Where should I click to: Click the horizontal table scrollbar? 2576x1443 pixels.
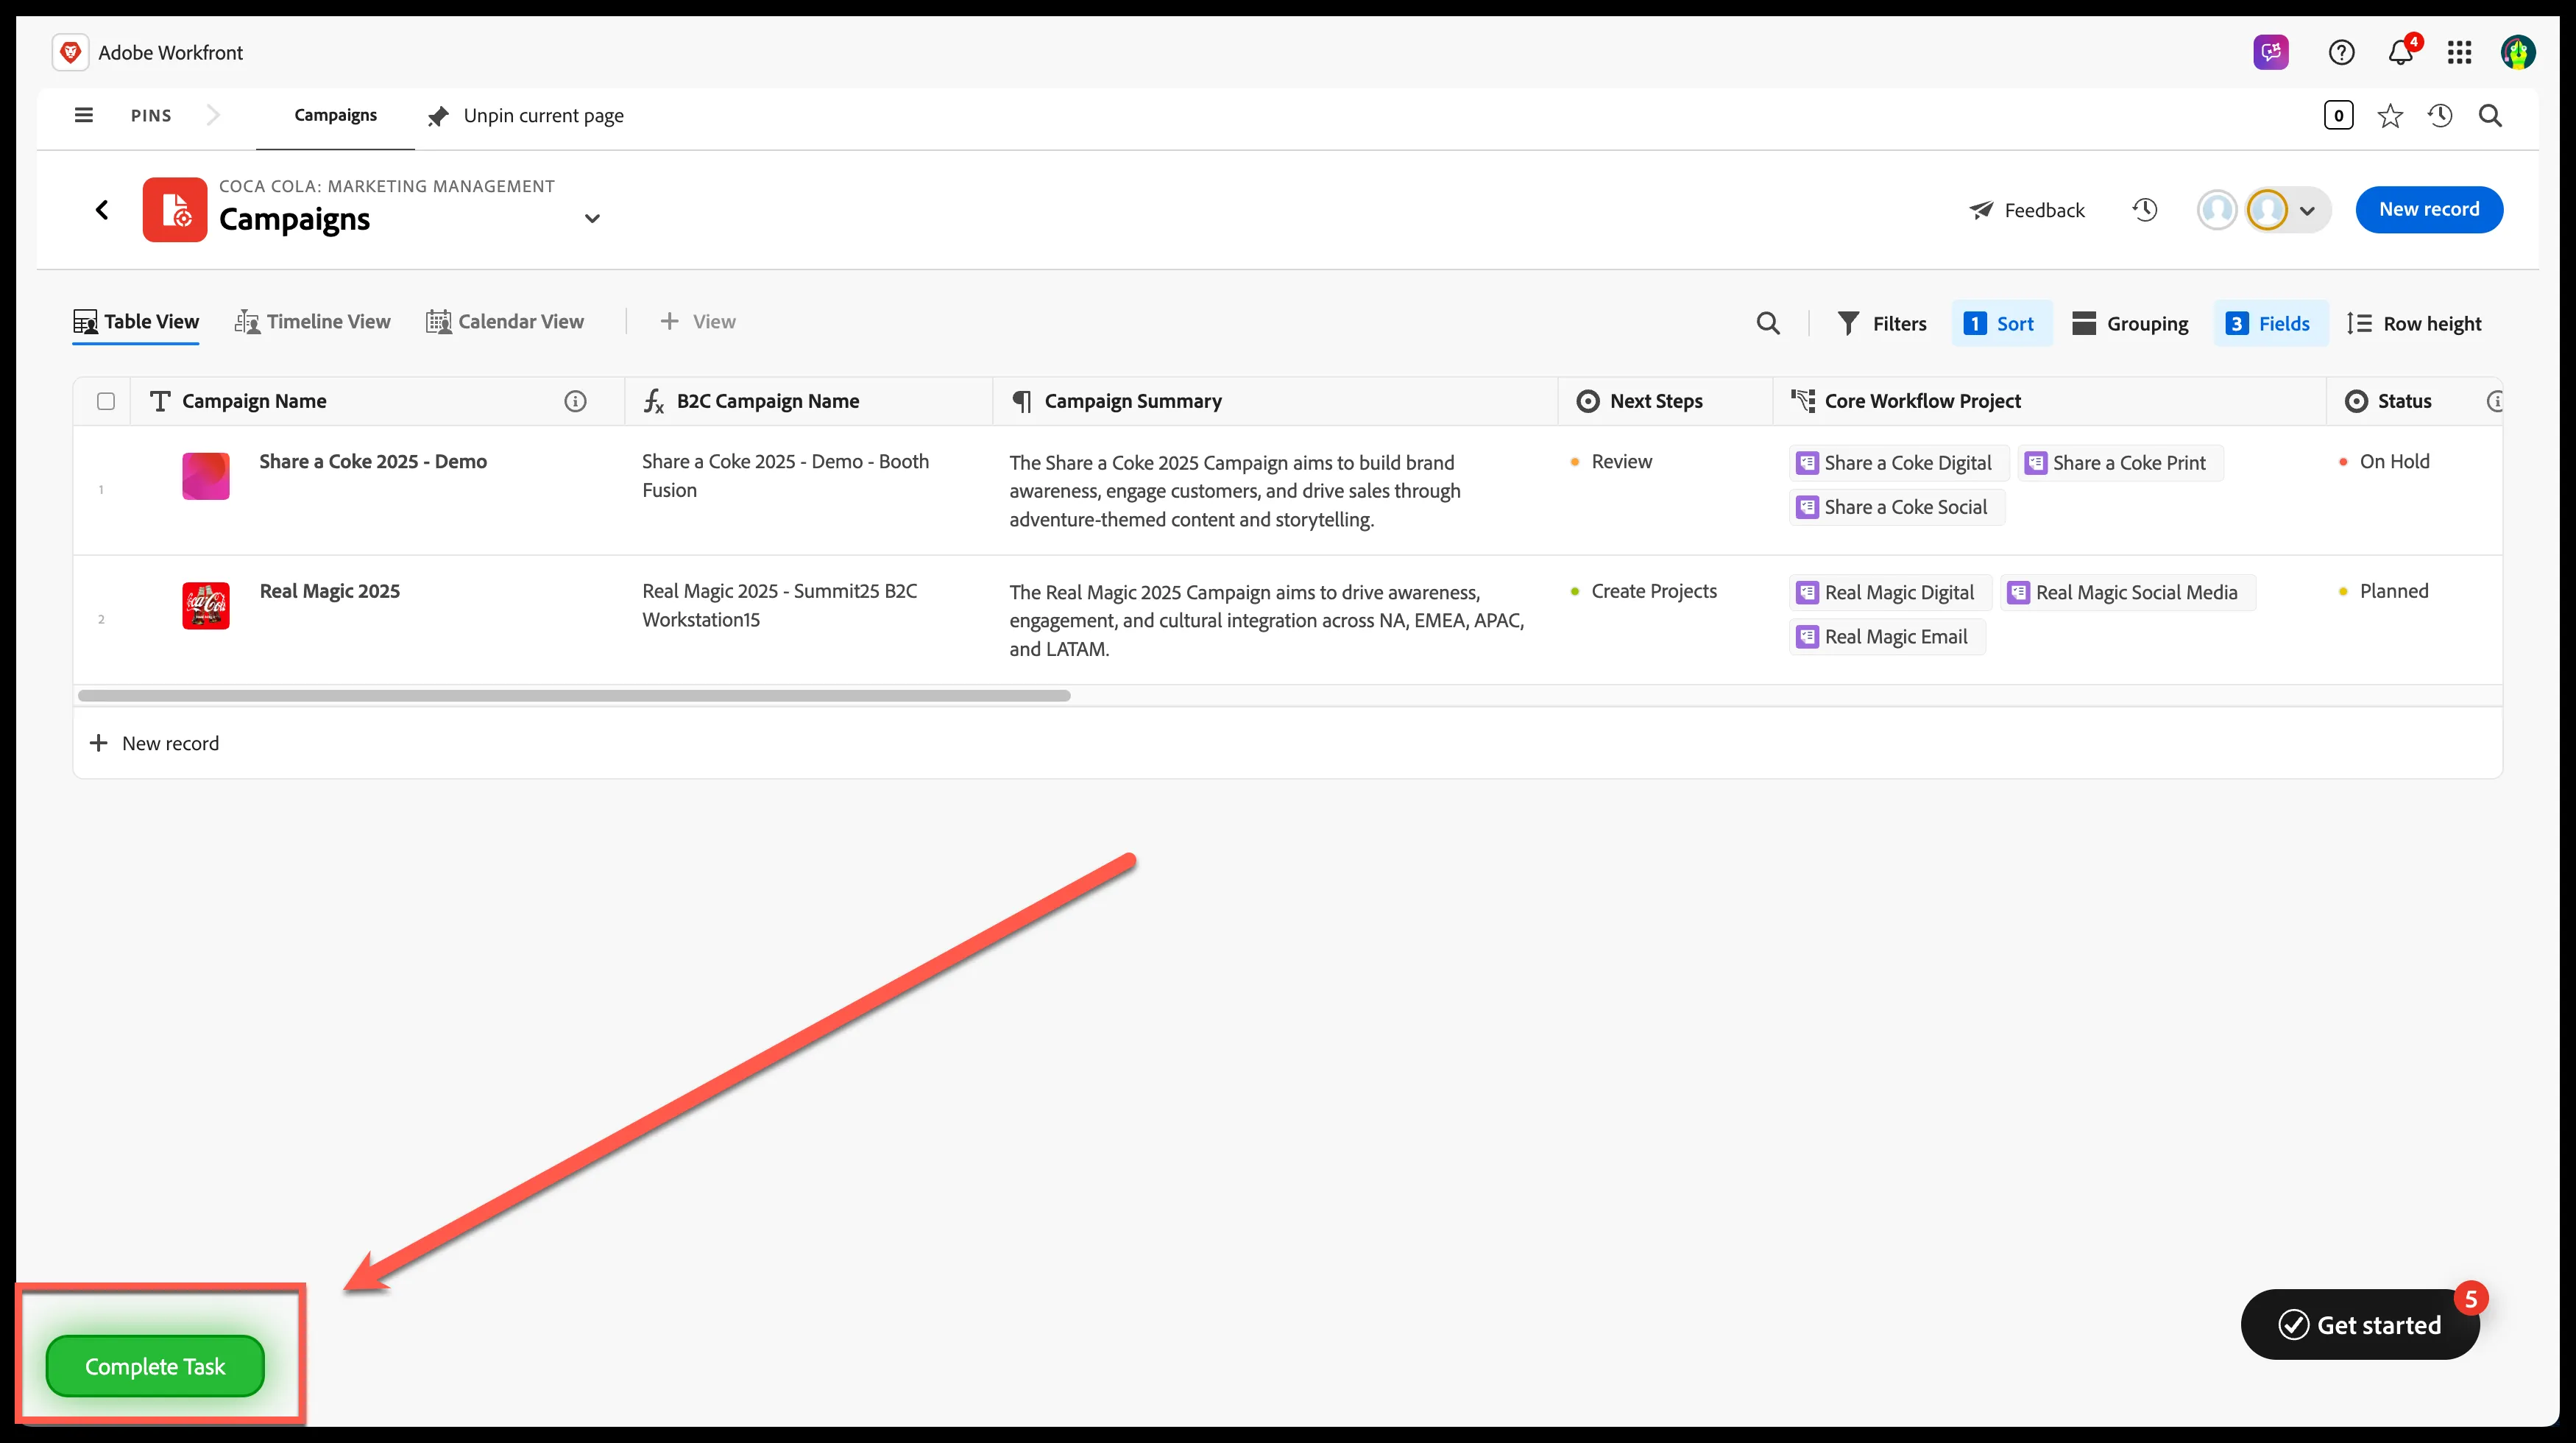[x=574, y=695]
